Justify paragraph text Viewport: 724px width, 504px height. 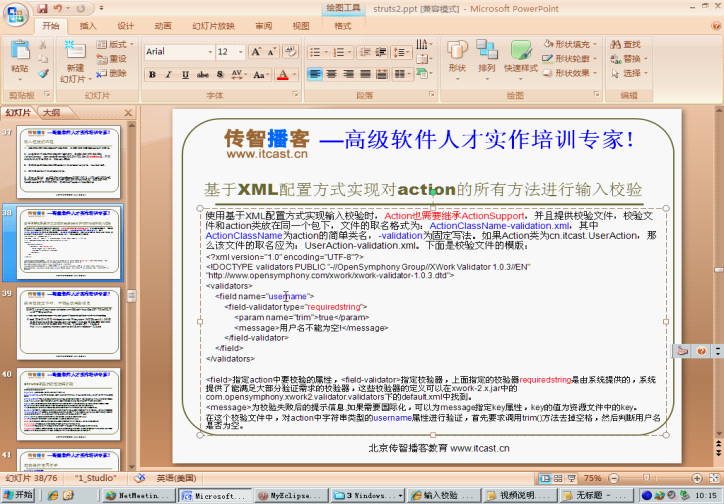365,74
